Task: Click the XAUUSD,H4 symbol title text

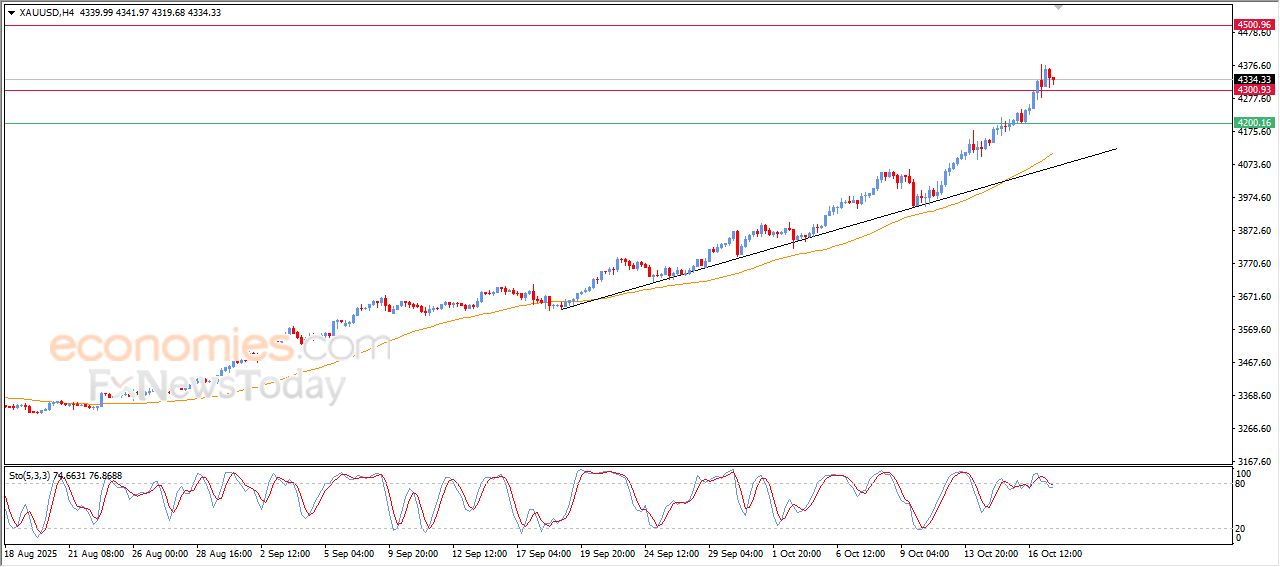Action: point(47,13)
